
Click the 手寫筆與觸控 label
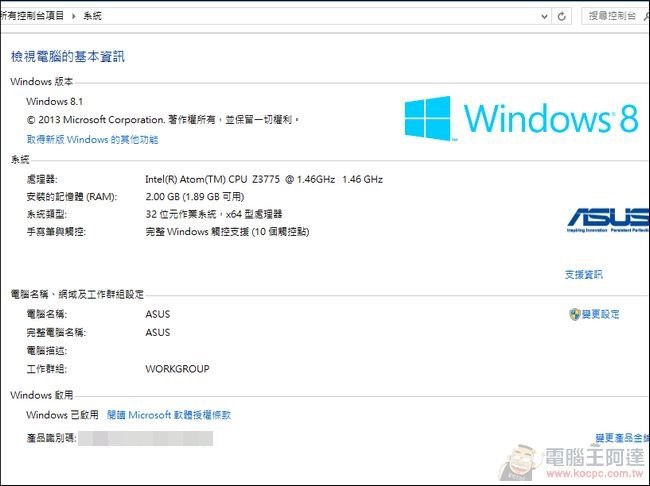click(56, 231)
